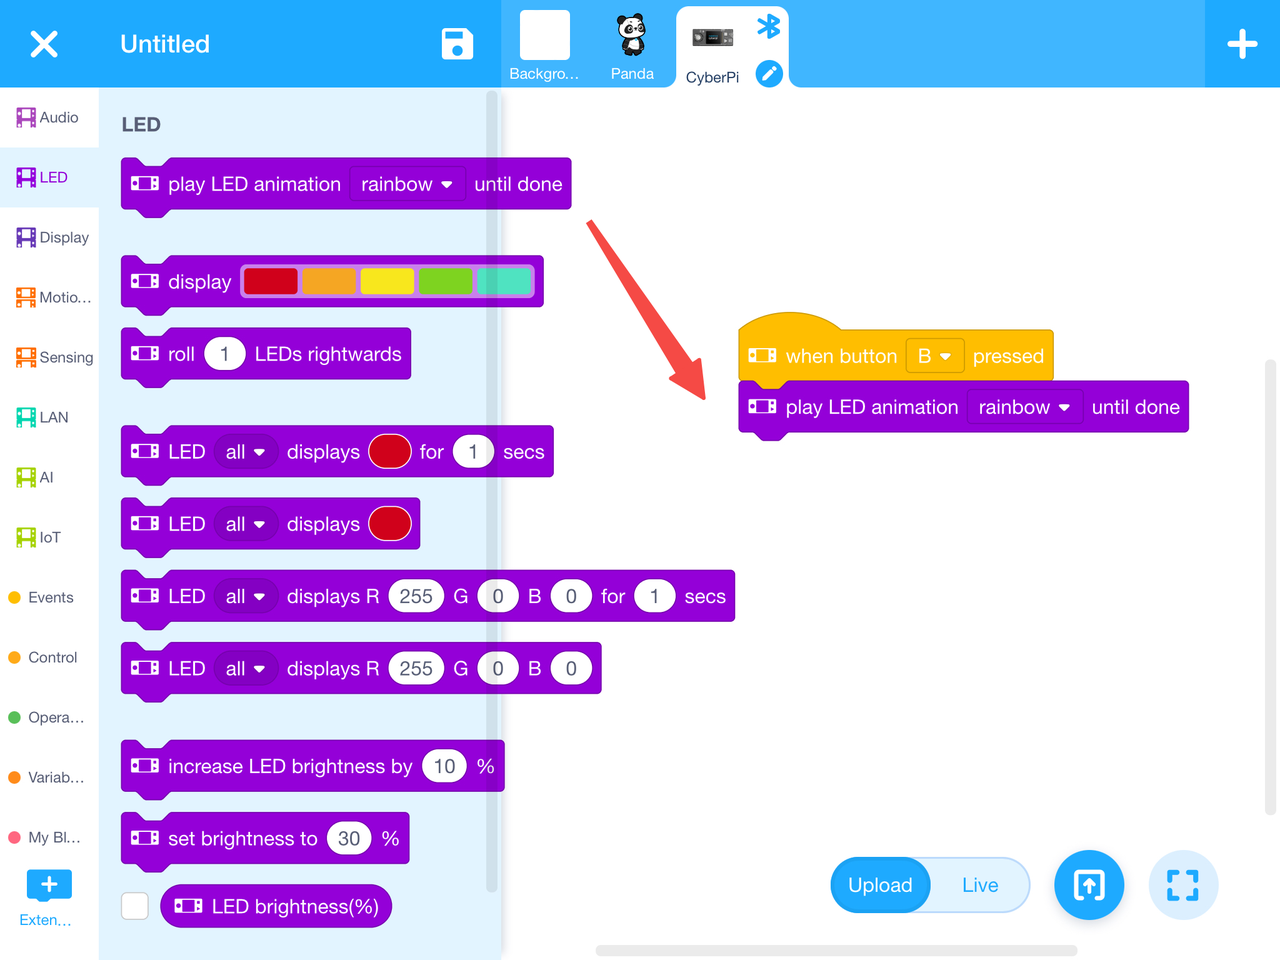Select the Background tab

point(544,47)
